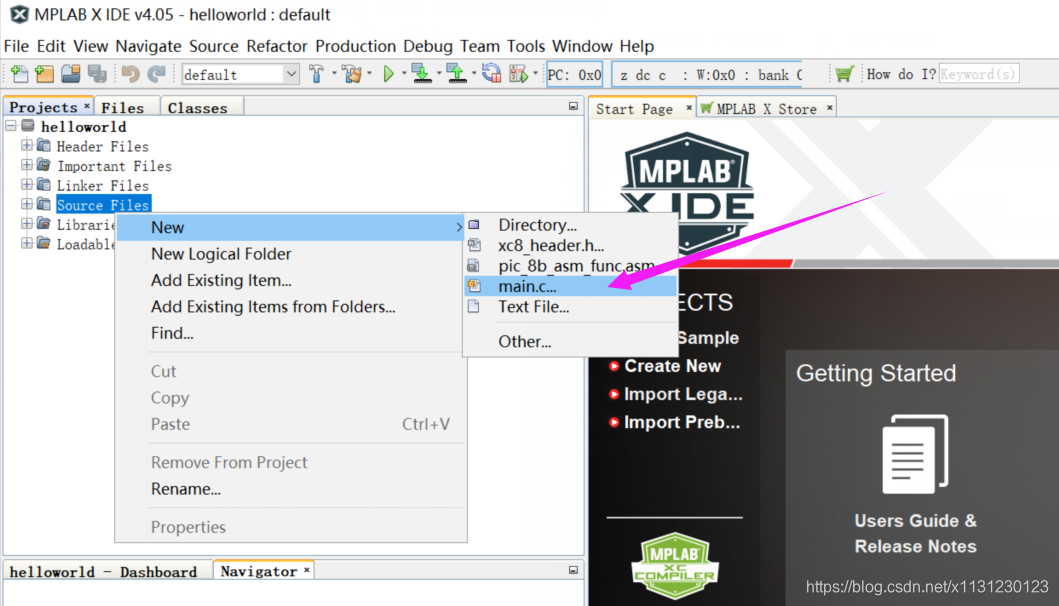Click the New File toolbar icon
1059x606 pixels.
pos(20,74)
